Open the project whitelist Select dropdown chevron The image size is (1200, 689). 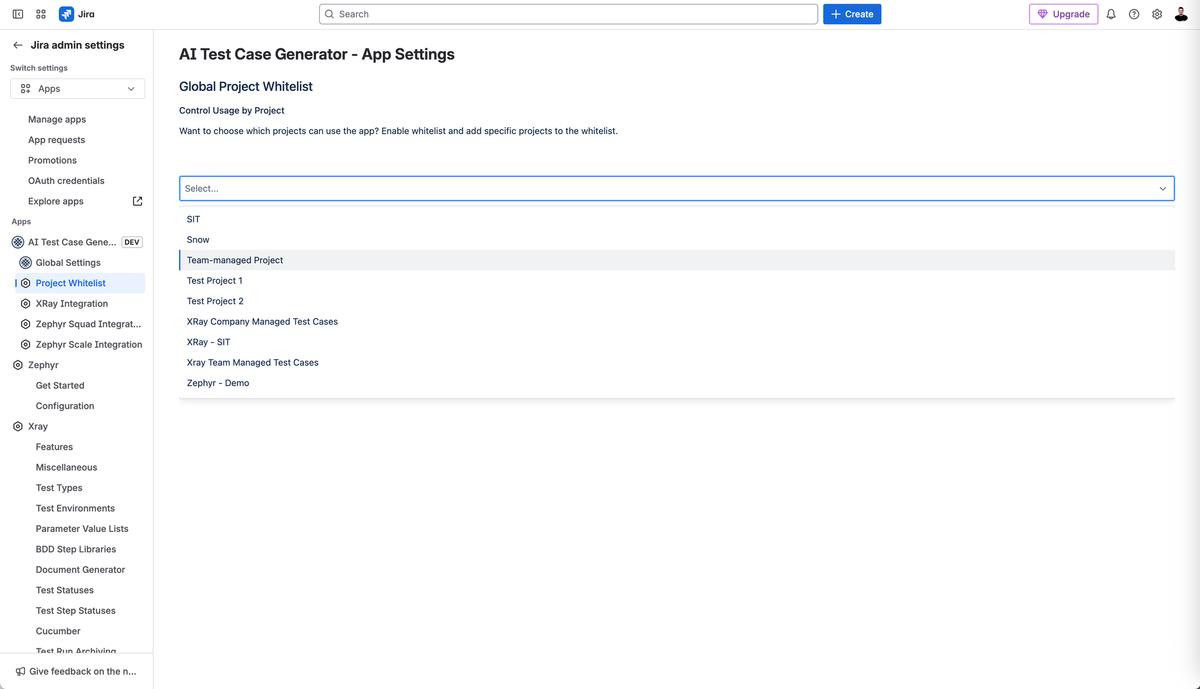click(x=1162, y=188)
